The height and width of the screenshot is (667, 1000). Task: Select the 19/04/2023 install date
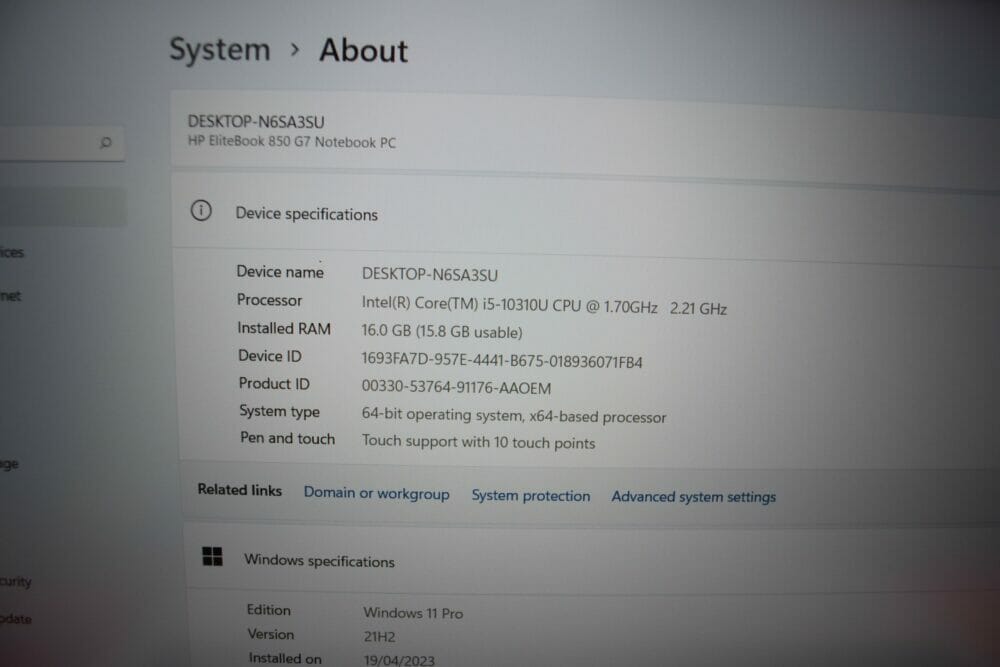point(399,660)
